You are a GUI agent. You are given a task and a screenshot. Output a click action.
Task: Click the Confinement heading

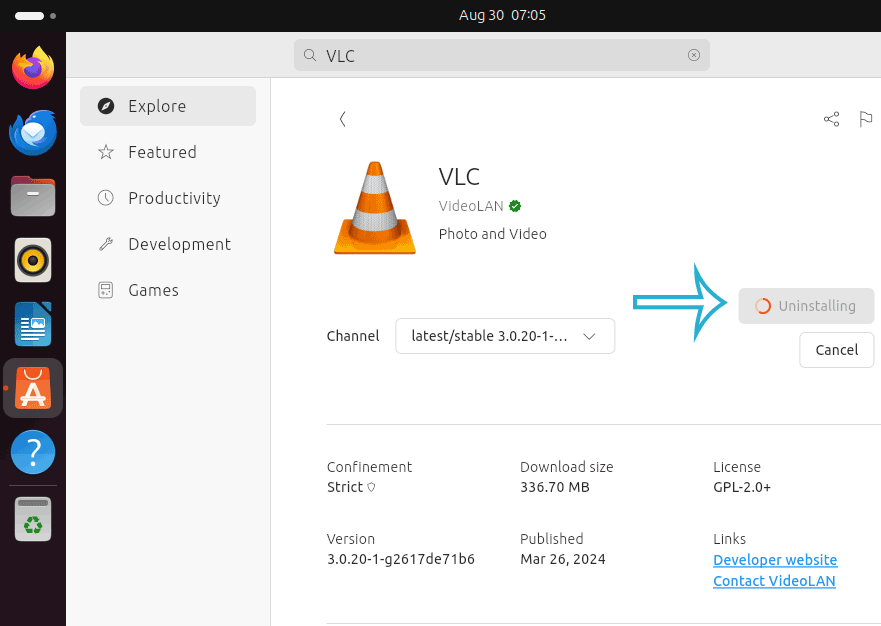(369, 467)
